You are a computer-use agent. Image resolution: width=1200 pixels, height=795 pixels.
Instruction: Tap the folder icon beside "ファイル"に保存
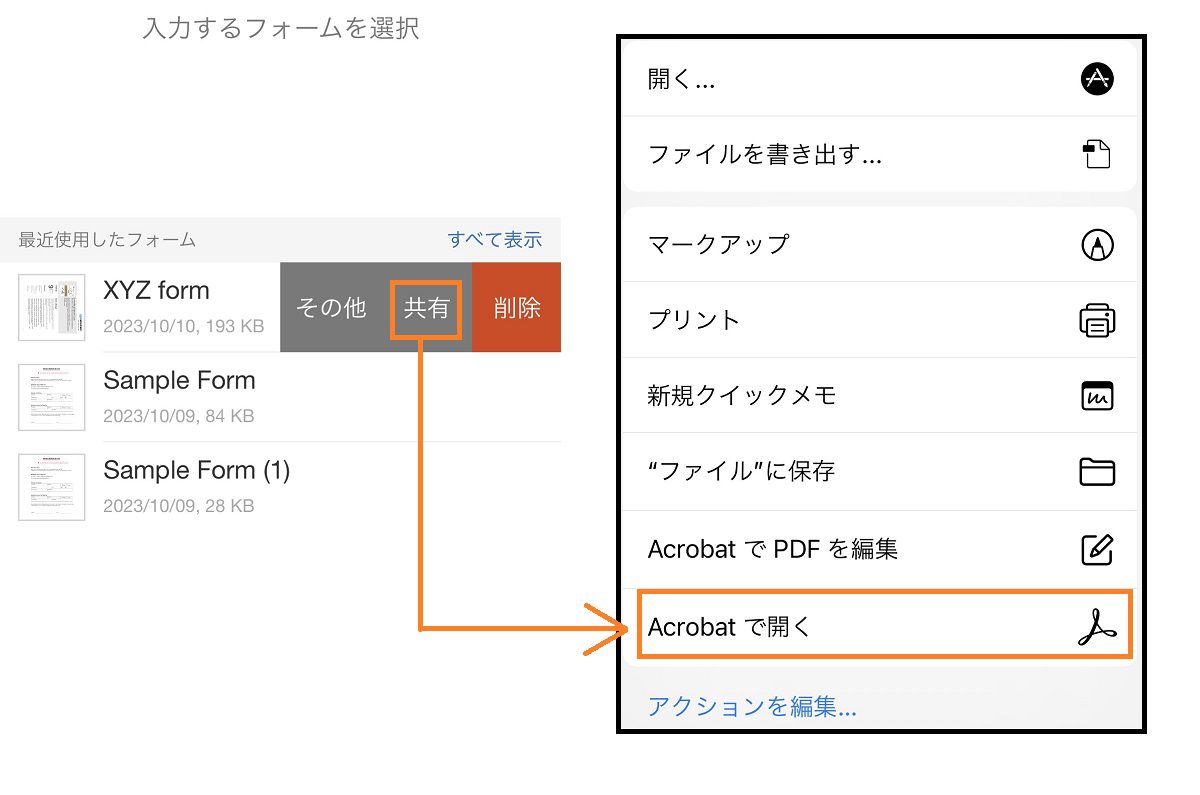[1097, 471]
